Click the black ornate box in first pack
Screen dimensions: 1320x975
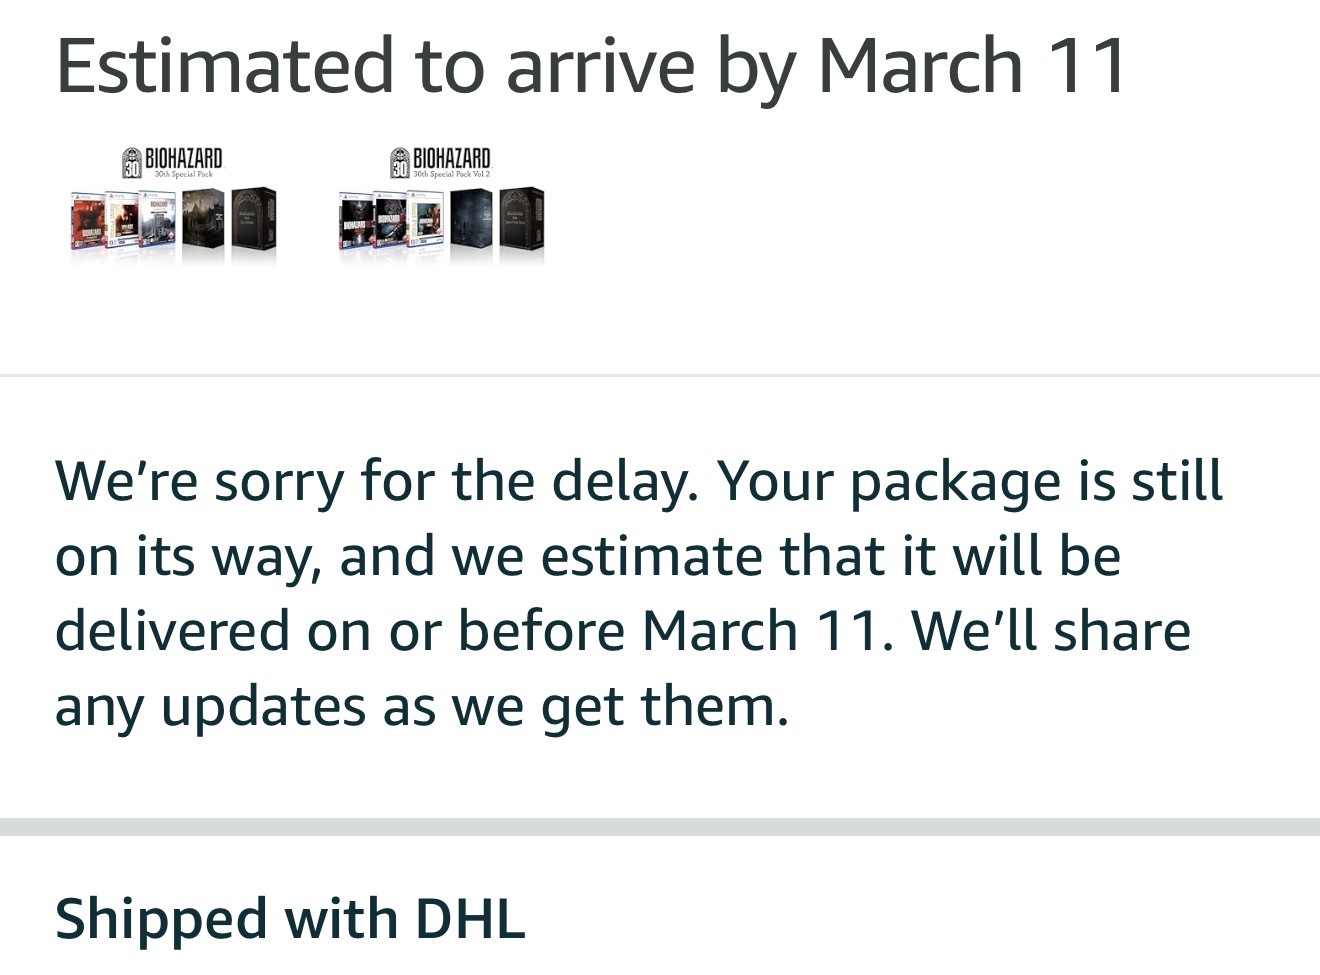(x=252, y=219)
